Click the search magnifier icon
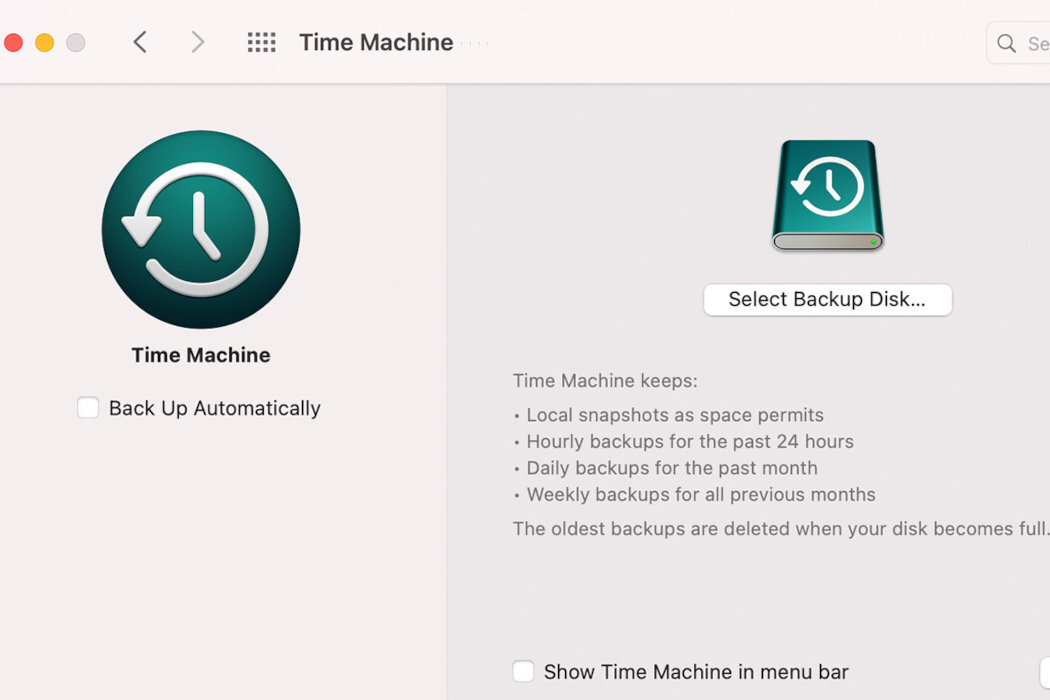Screen dimensions: 1050x700 point(1006,44)
